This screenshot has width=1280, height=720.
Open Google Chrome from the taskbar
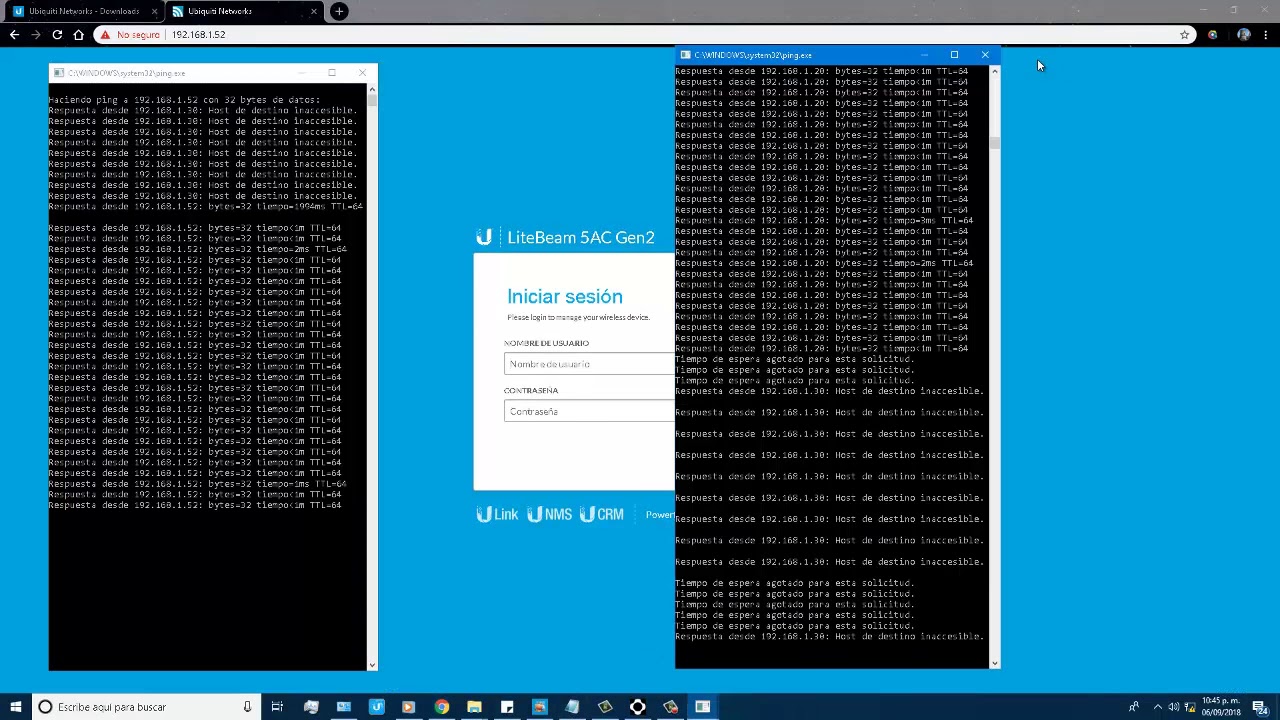(x=441, y=707)
